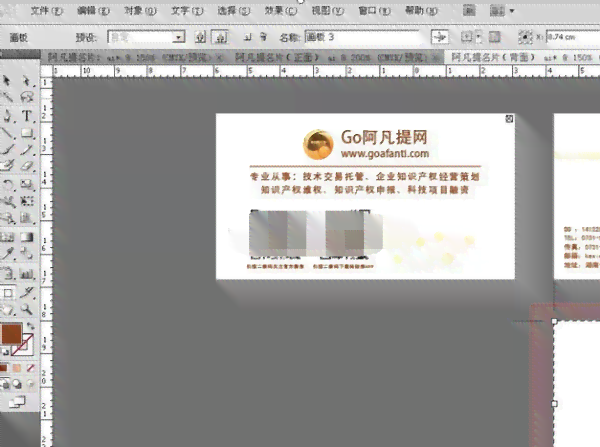The image size is (600, 447).
Task: Select the Eraser tool
Action: coord(26,166)
